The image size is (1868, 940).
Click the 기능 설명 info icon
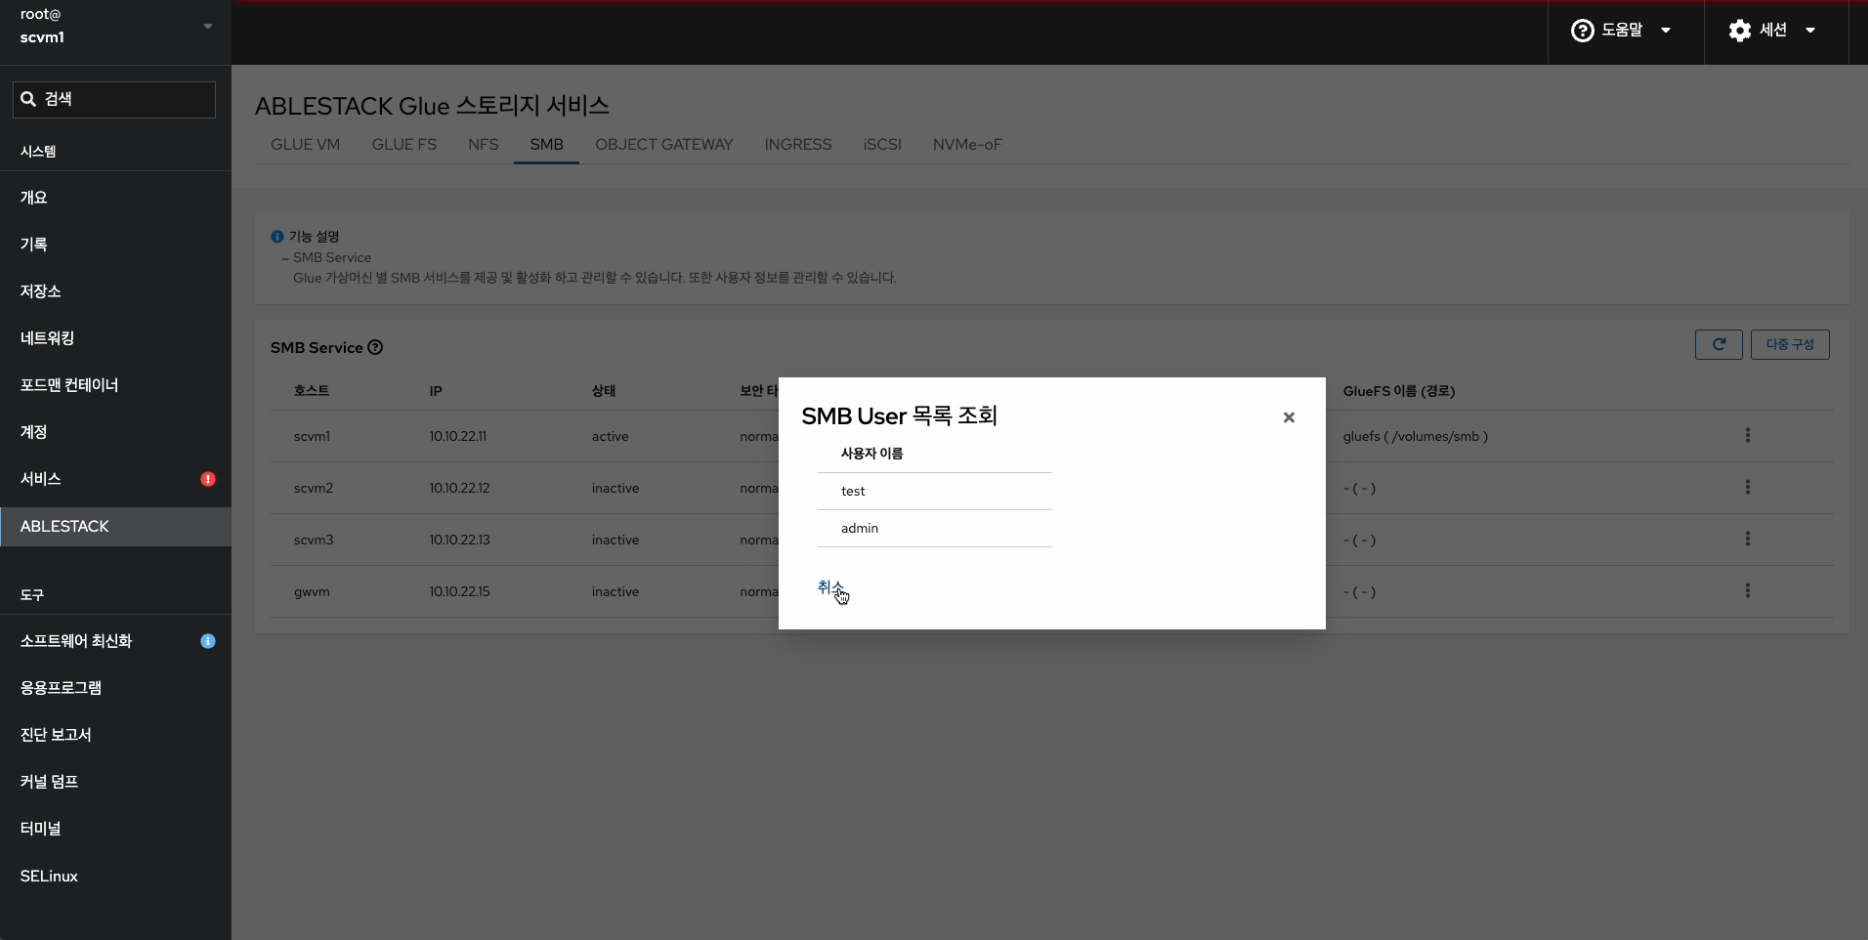tap(277, 237)
